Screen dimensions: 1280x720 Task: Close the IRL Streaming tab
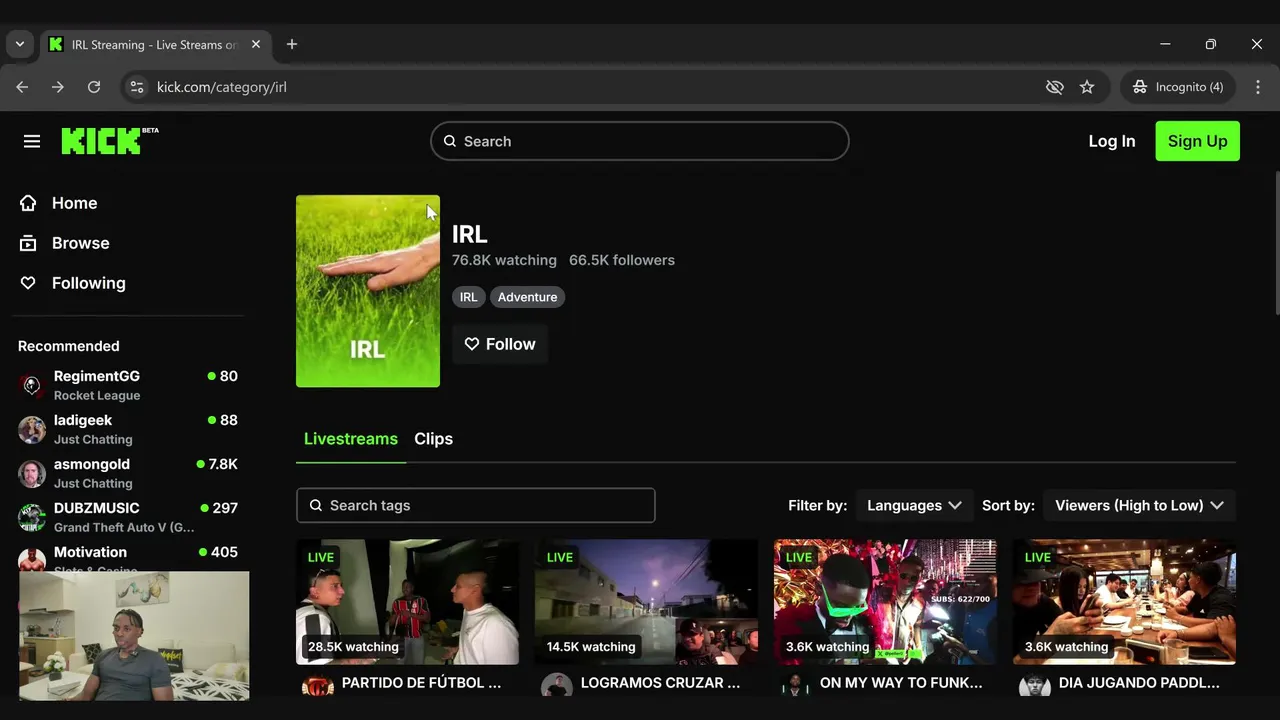tap(256, 44)
